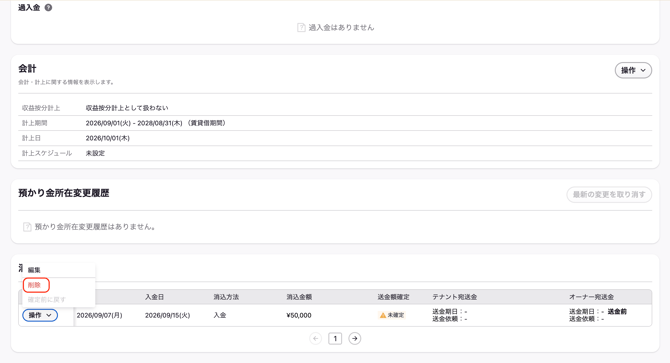Open the 操作 dropdown in the 会計 section
The image size is (670, 363).
tap(633, 70)
